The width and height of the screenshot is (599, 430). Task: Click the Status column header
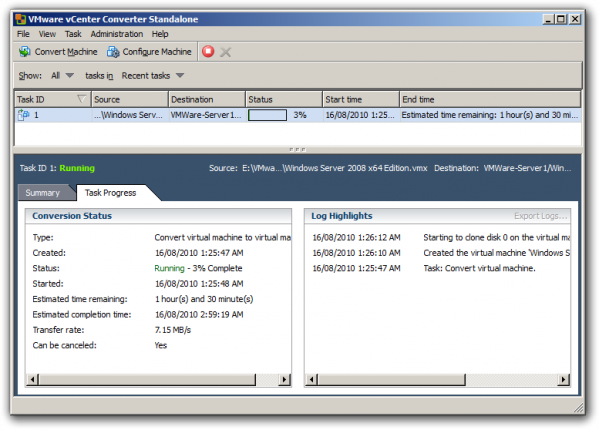pyautogui.click(x=284, y=100)
